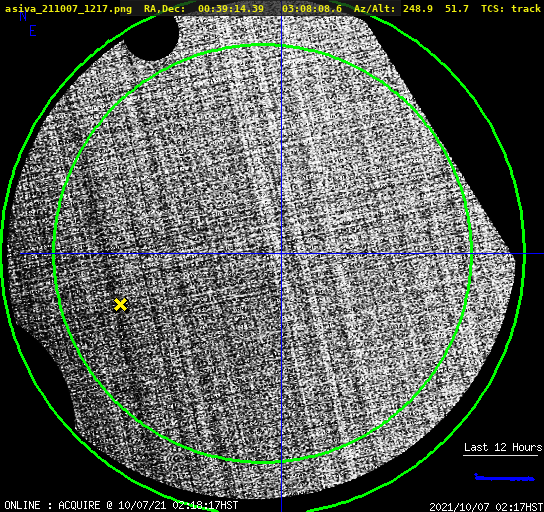Click the crosshair center intersection

pos(281,254)
